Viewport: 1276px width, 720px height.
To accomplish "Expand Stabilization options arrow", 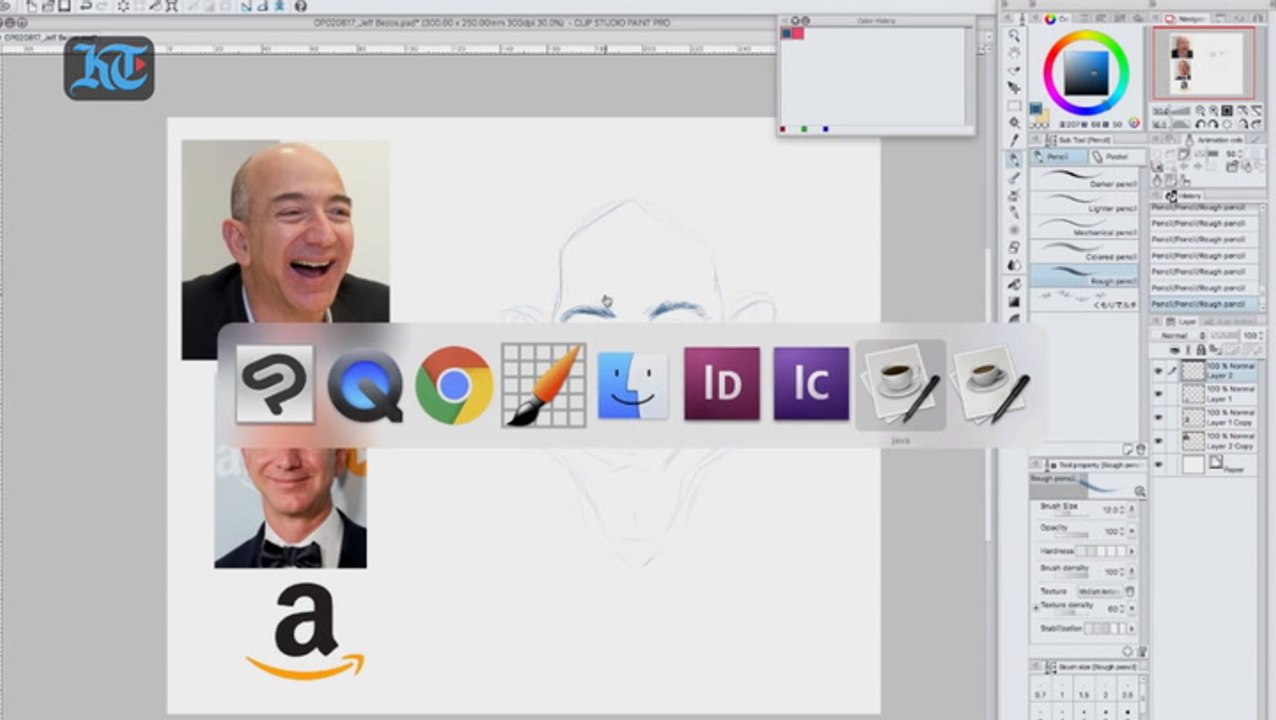I will tap(1132, 628).
